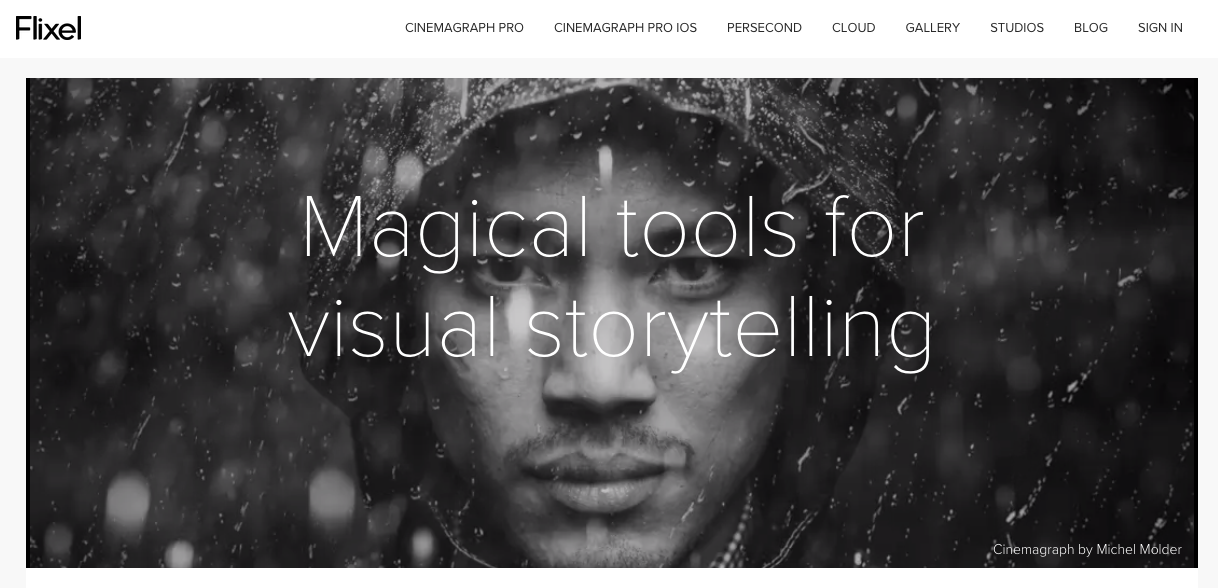Click the white content strip below the hero image
Image resolution: width=1218 pixels, height=588 pixels.
tap(612, 578)
